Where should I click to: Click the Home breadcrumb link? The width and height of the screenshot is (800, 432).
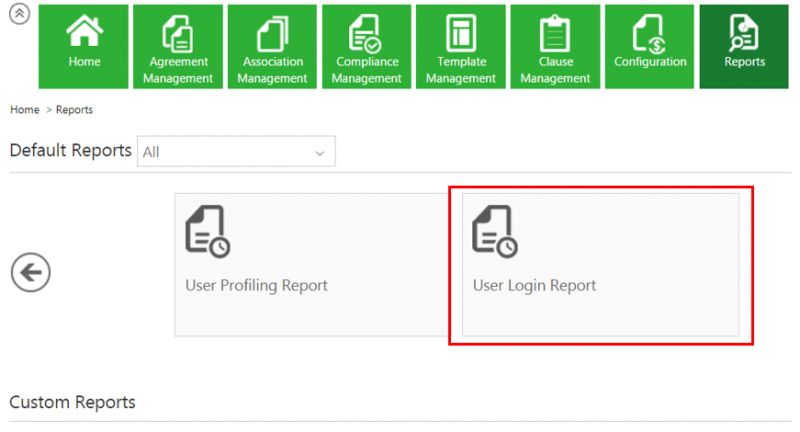pos(24,110)
